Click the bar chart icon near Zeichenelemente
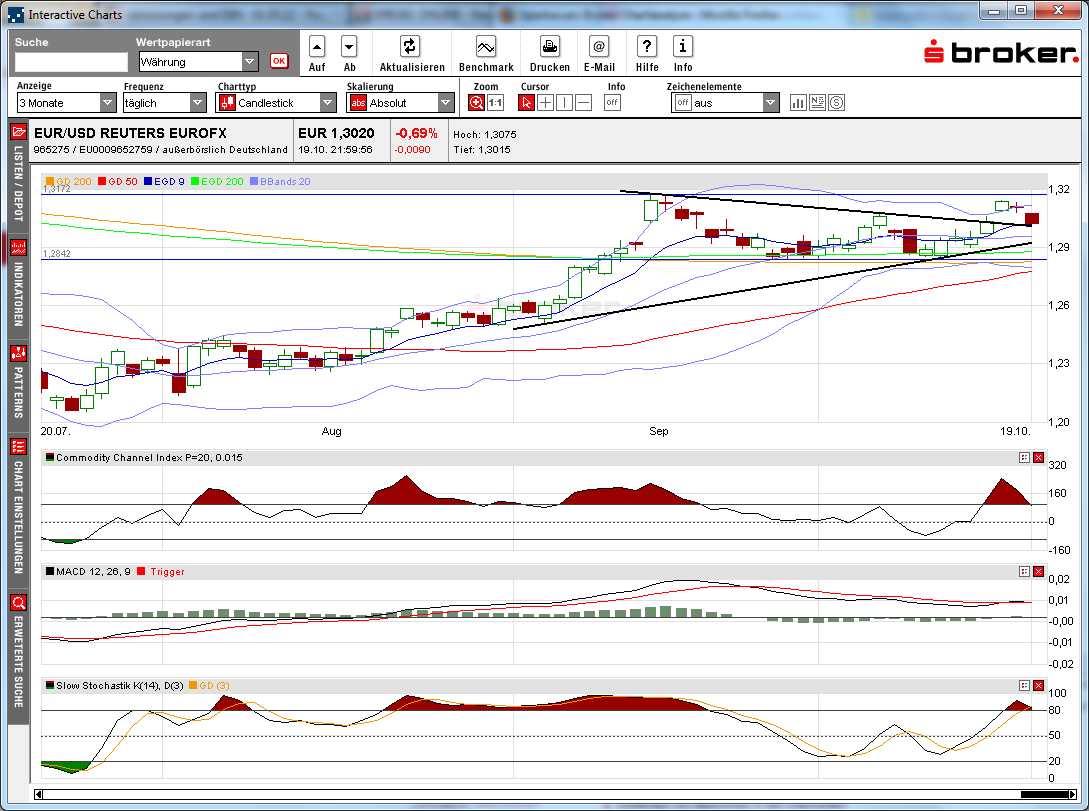 tap(798, 103)
